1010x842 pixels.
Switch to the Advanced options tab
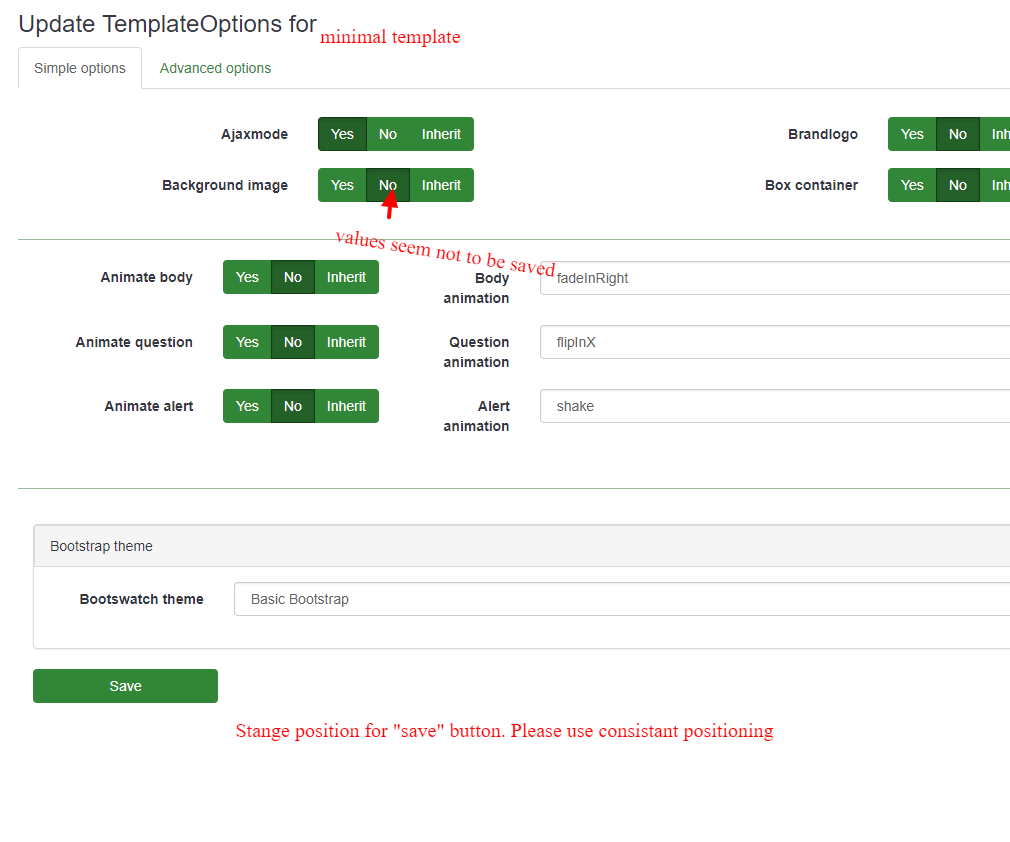(x=215, y=68)
